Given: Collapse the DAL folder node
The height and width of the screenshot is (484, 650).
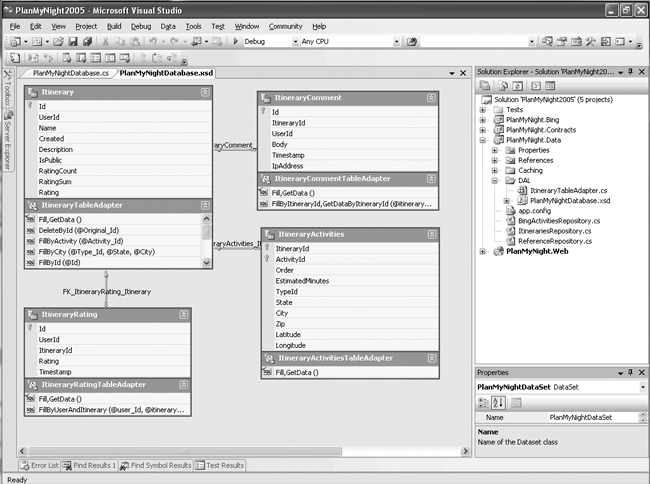Looking at the screenshot, I should click(495, 181).
